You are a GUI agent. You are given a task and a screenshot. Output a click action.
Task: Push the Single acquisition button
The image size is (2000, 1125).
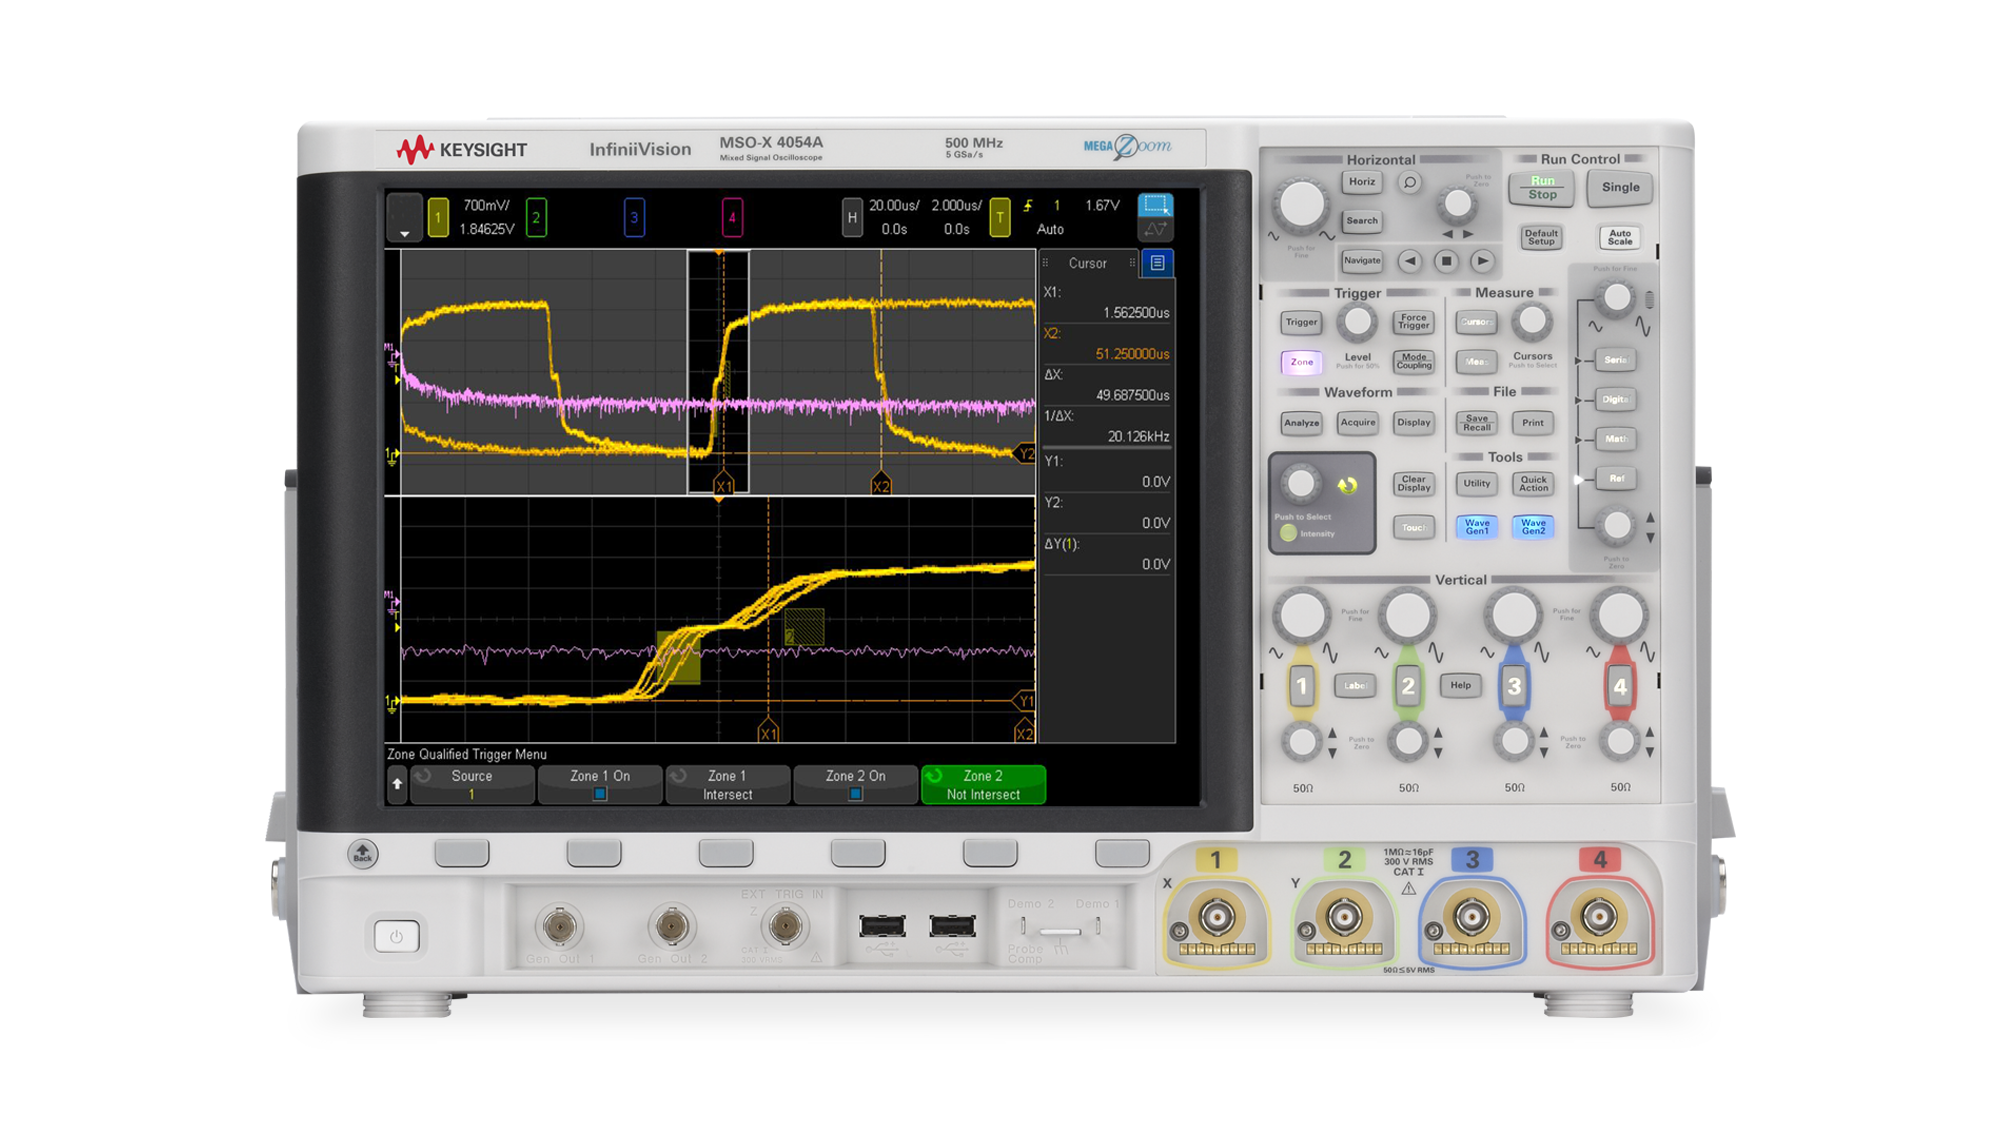point(1620,187)
